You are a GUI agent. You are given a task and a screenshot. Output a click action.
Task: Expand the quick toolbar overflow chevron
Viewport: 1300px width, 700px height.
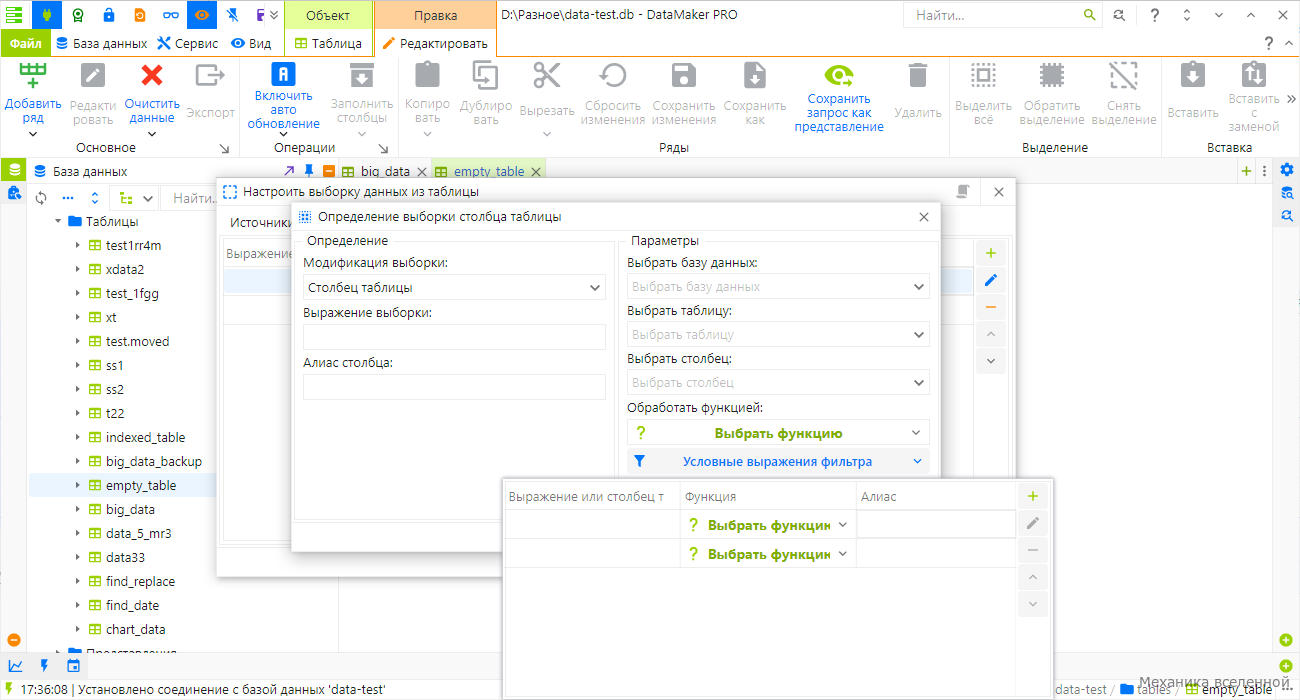click(273, 15)
